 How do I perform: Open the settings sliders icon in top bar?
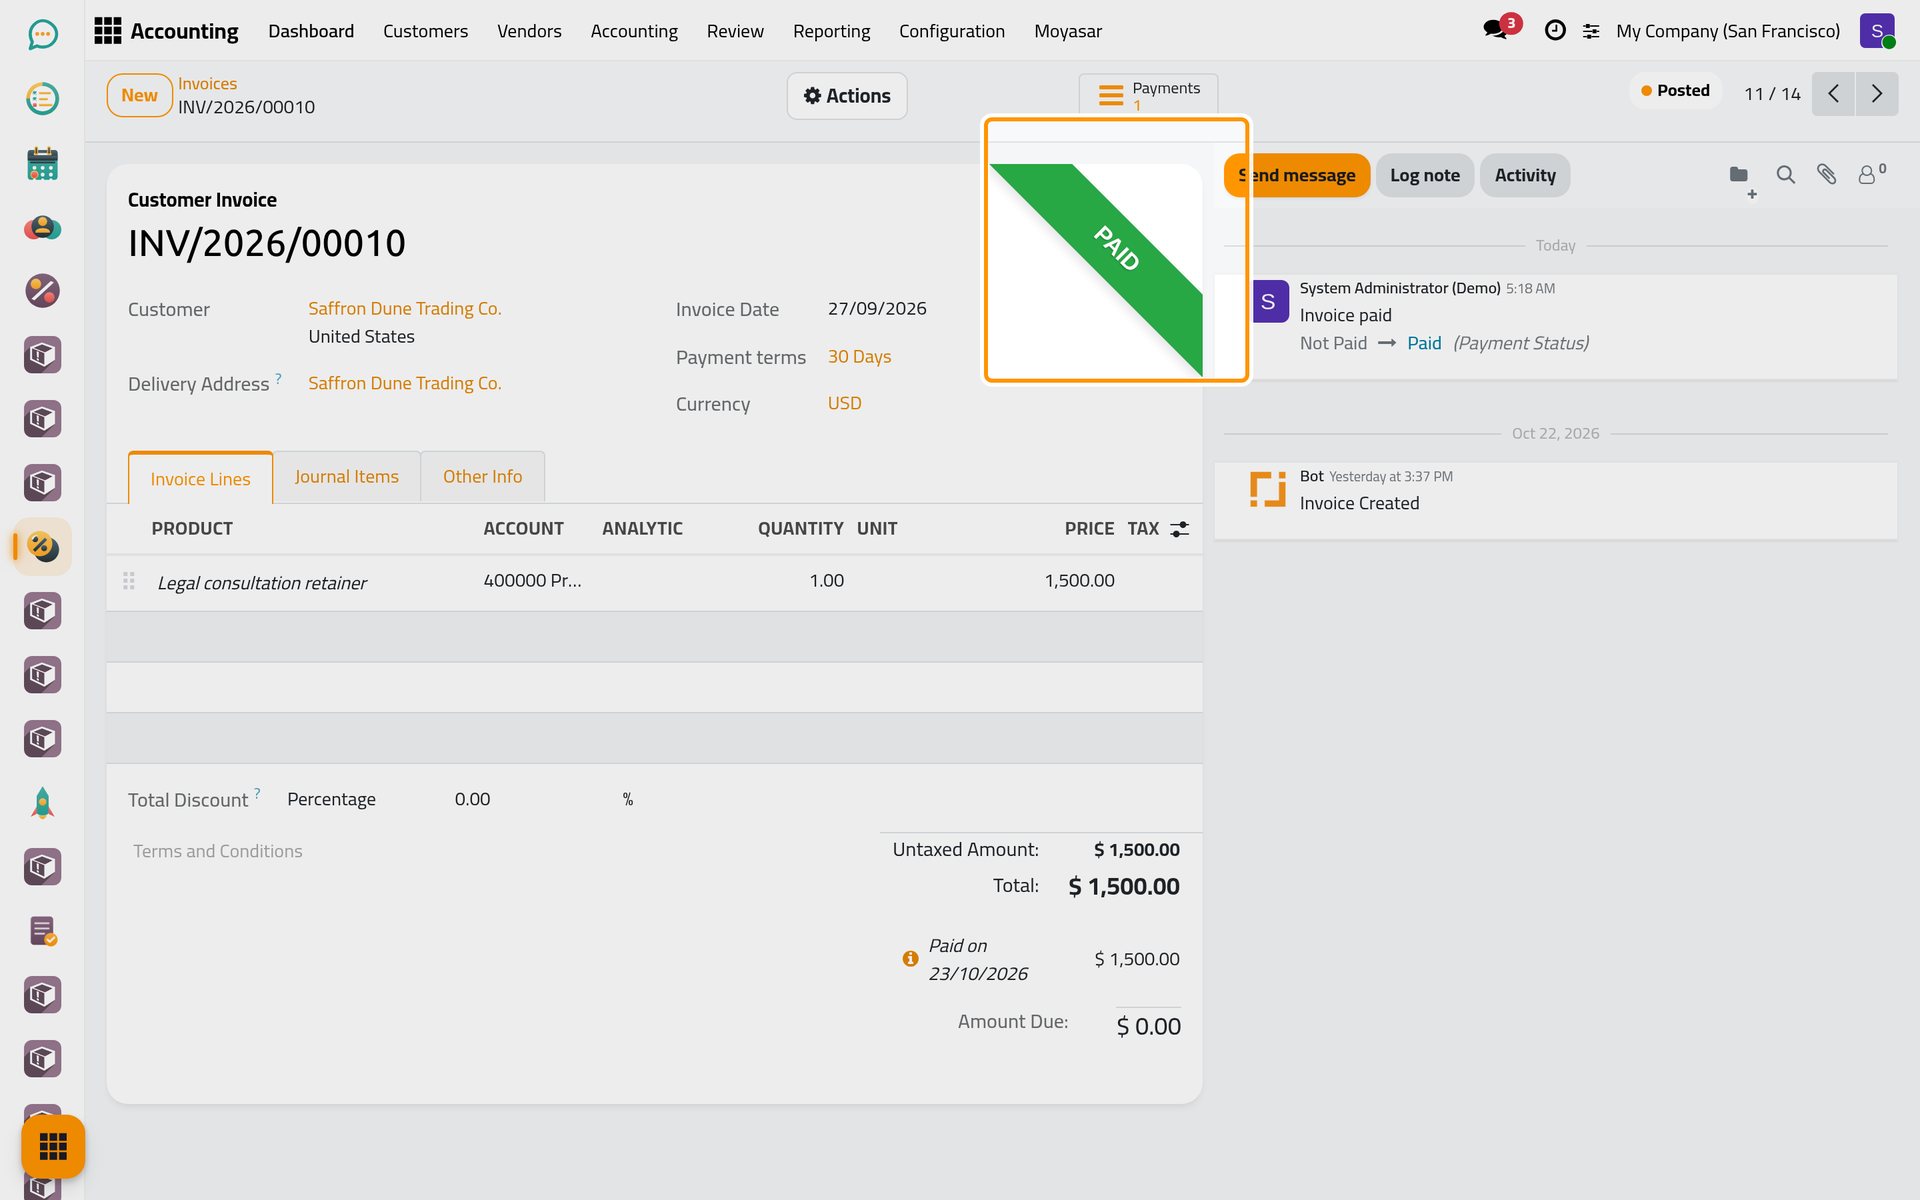point(1591,31)
